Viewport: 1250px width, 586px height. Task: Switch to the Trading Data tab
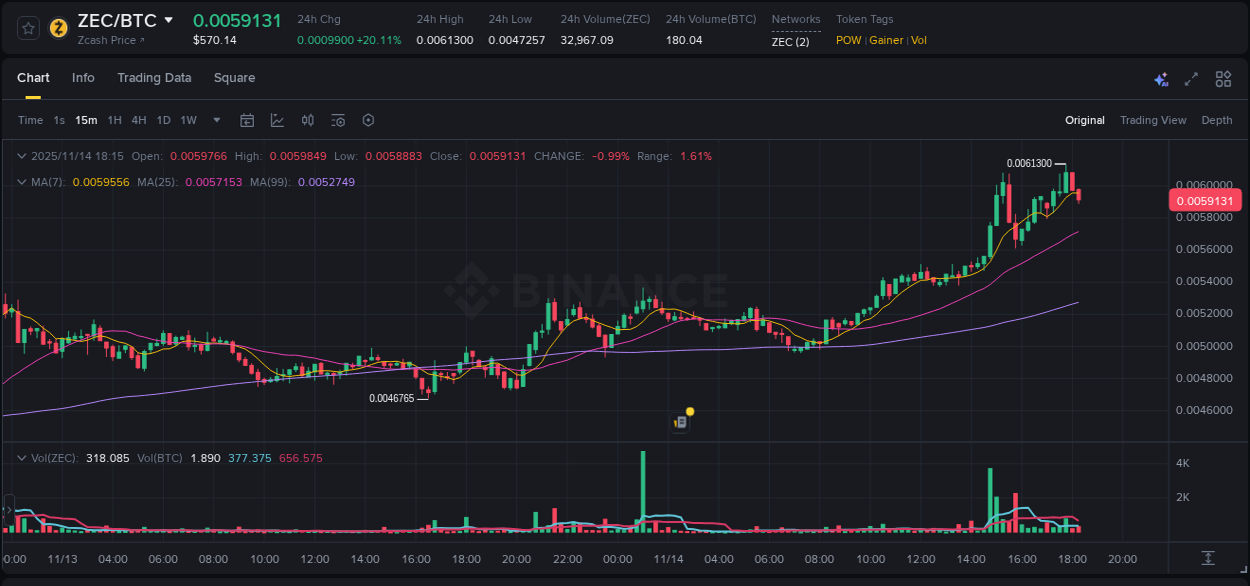[154, 78]
